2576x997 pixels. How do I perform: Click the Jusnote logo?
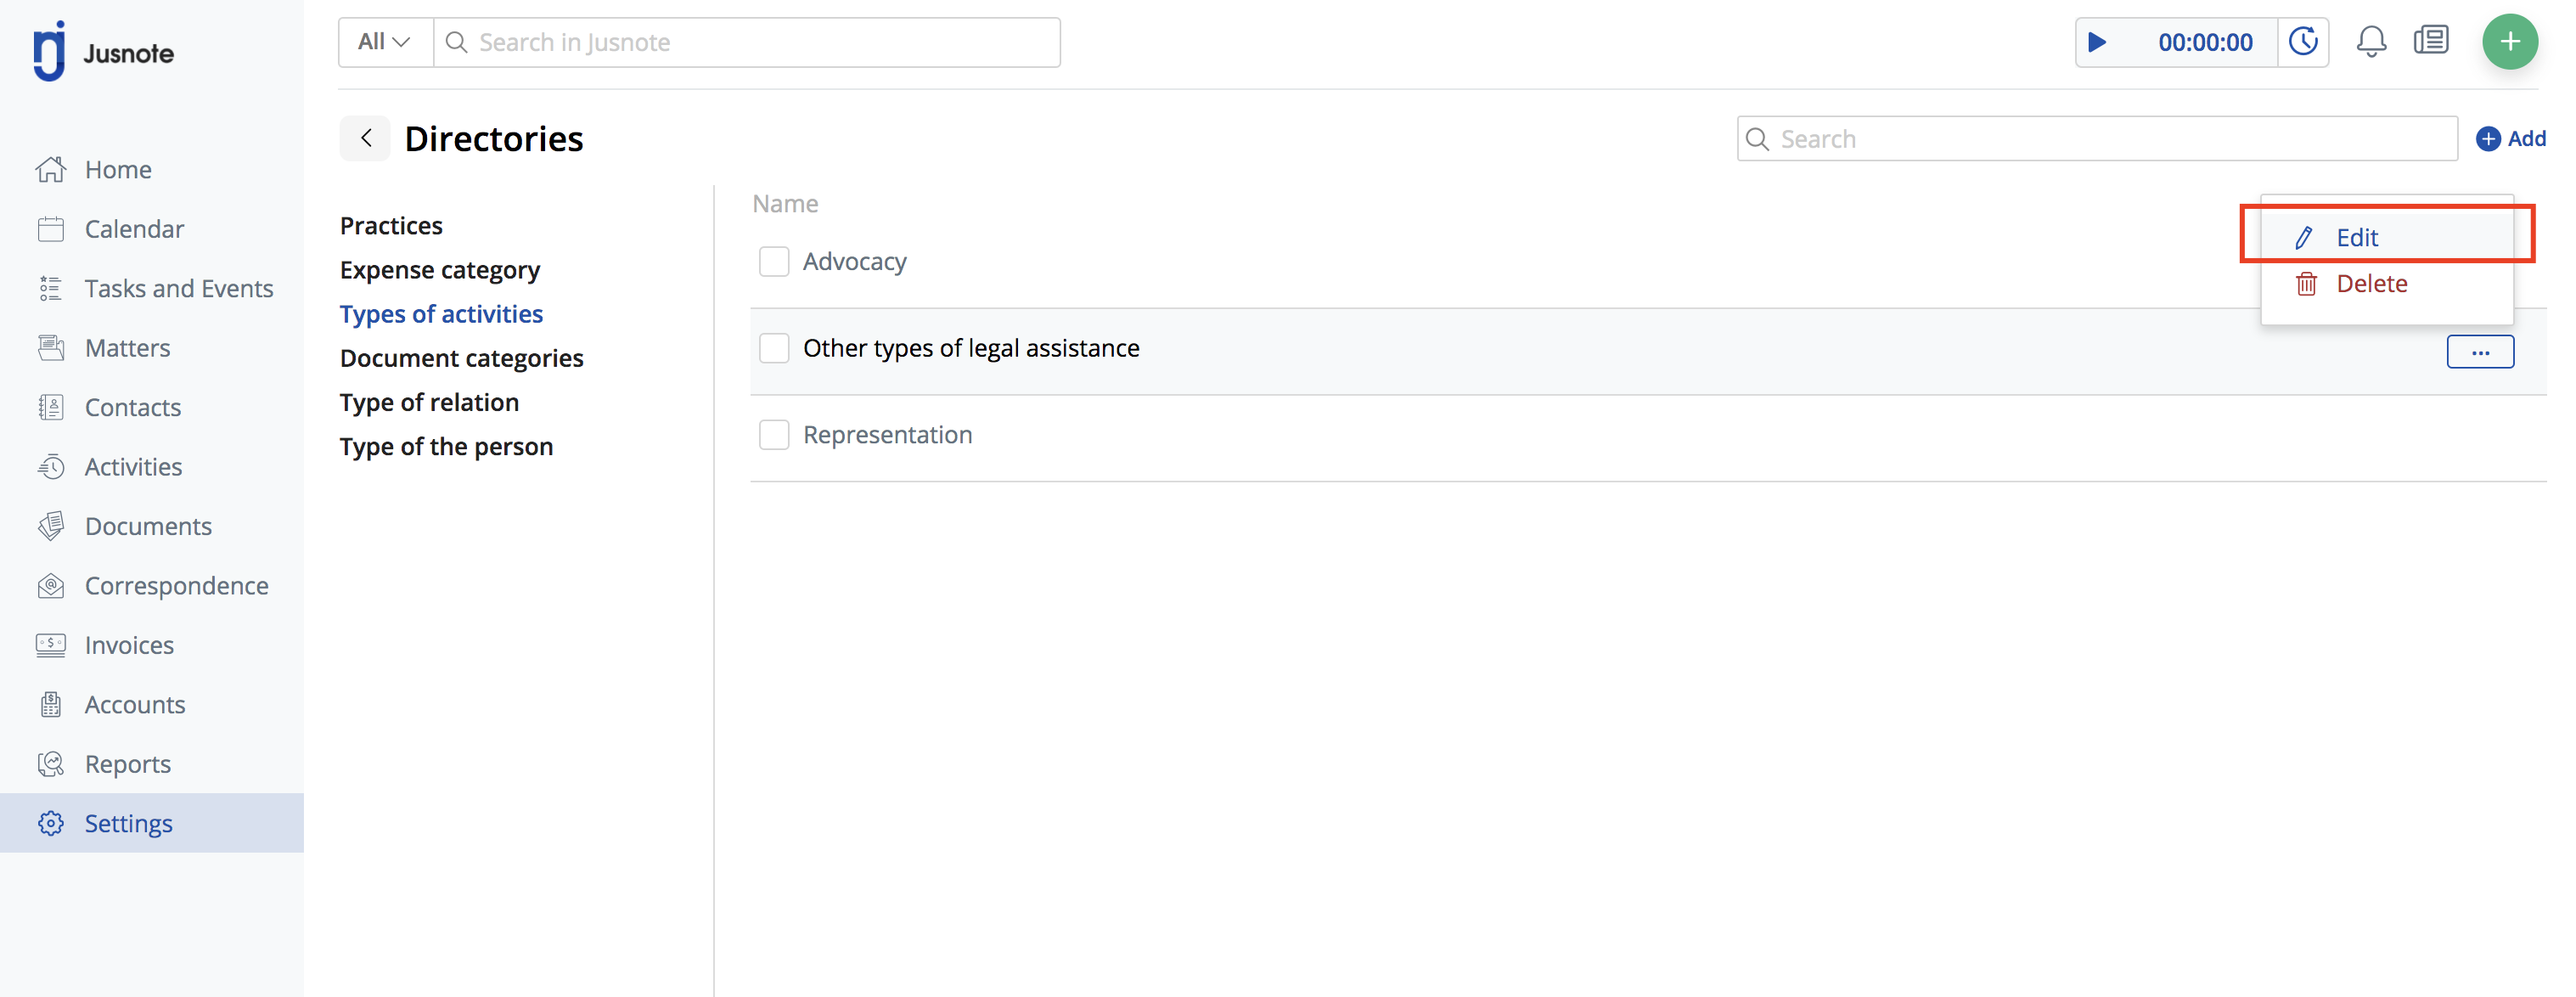click(103, 51)
